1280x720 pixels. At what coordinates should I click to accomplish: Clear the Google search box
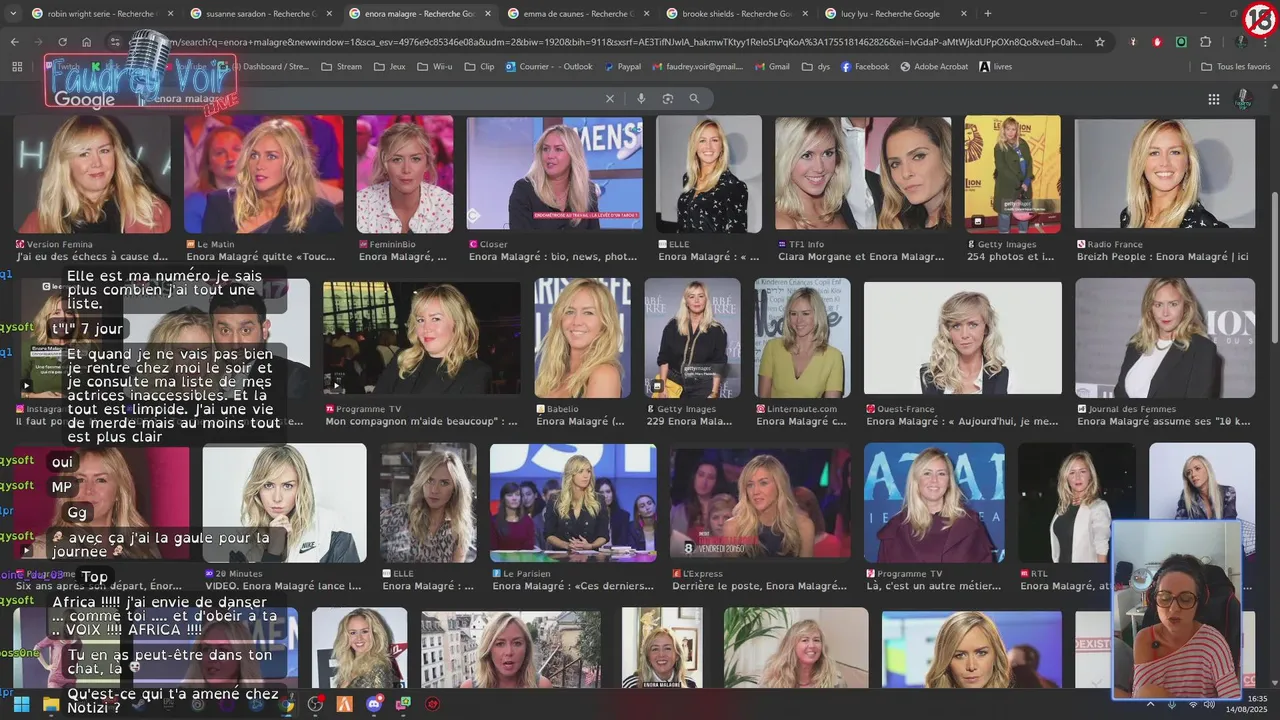point(610,99)
